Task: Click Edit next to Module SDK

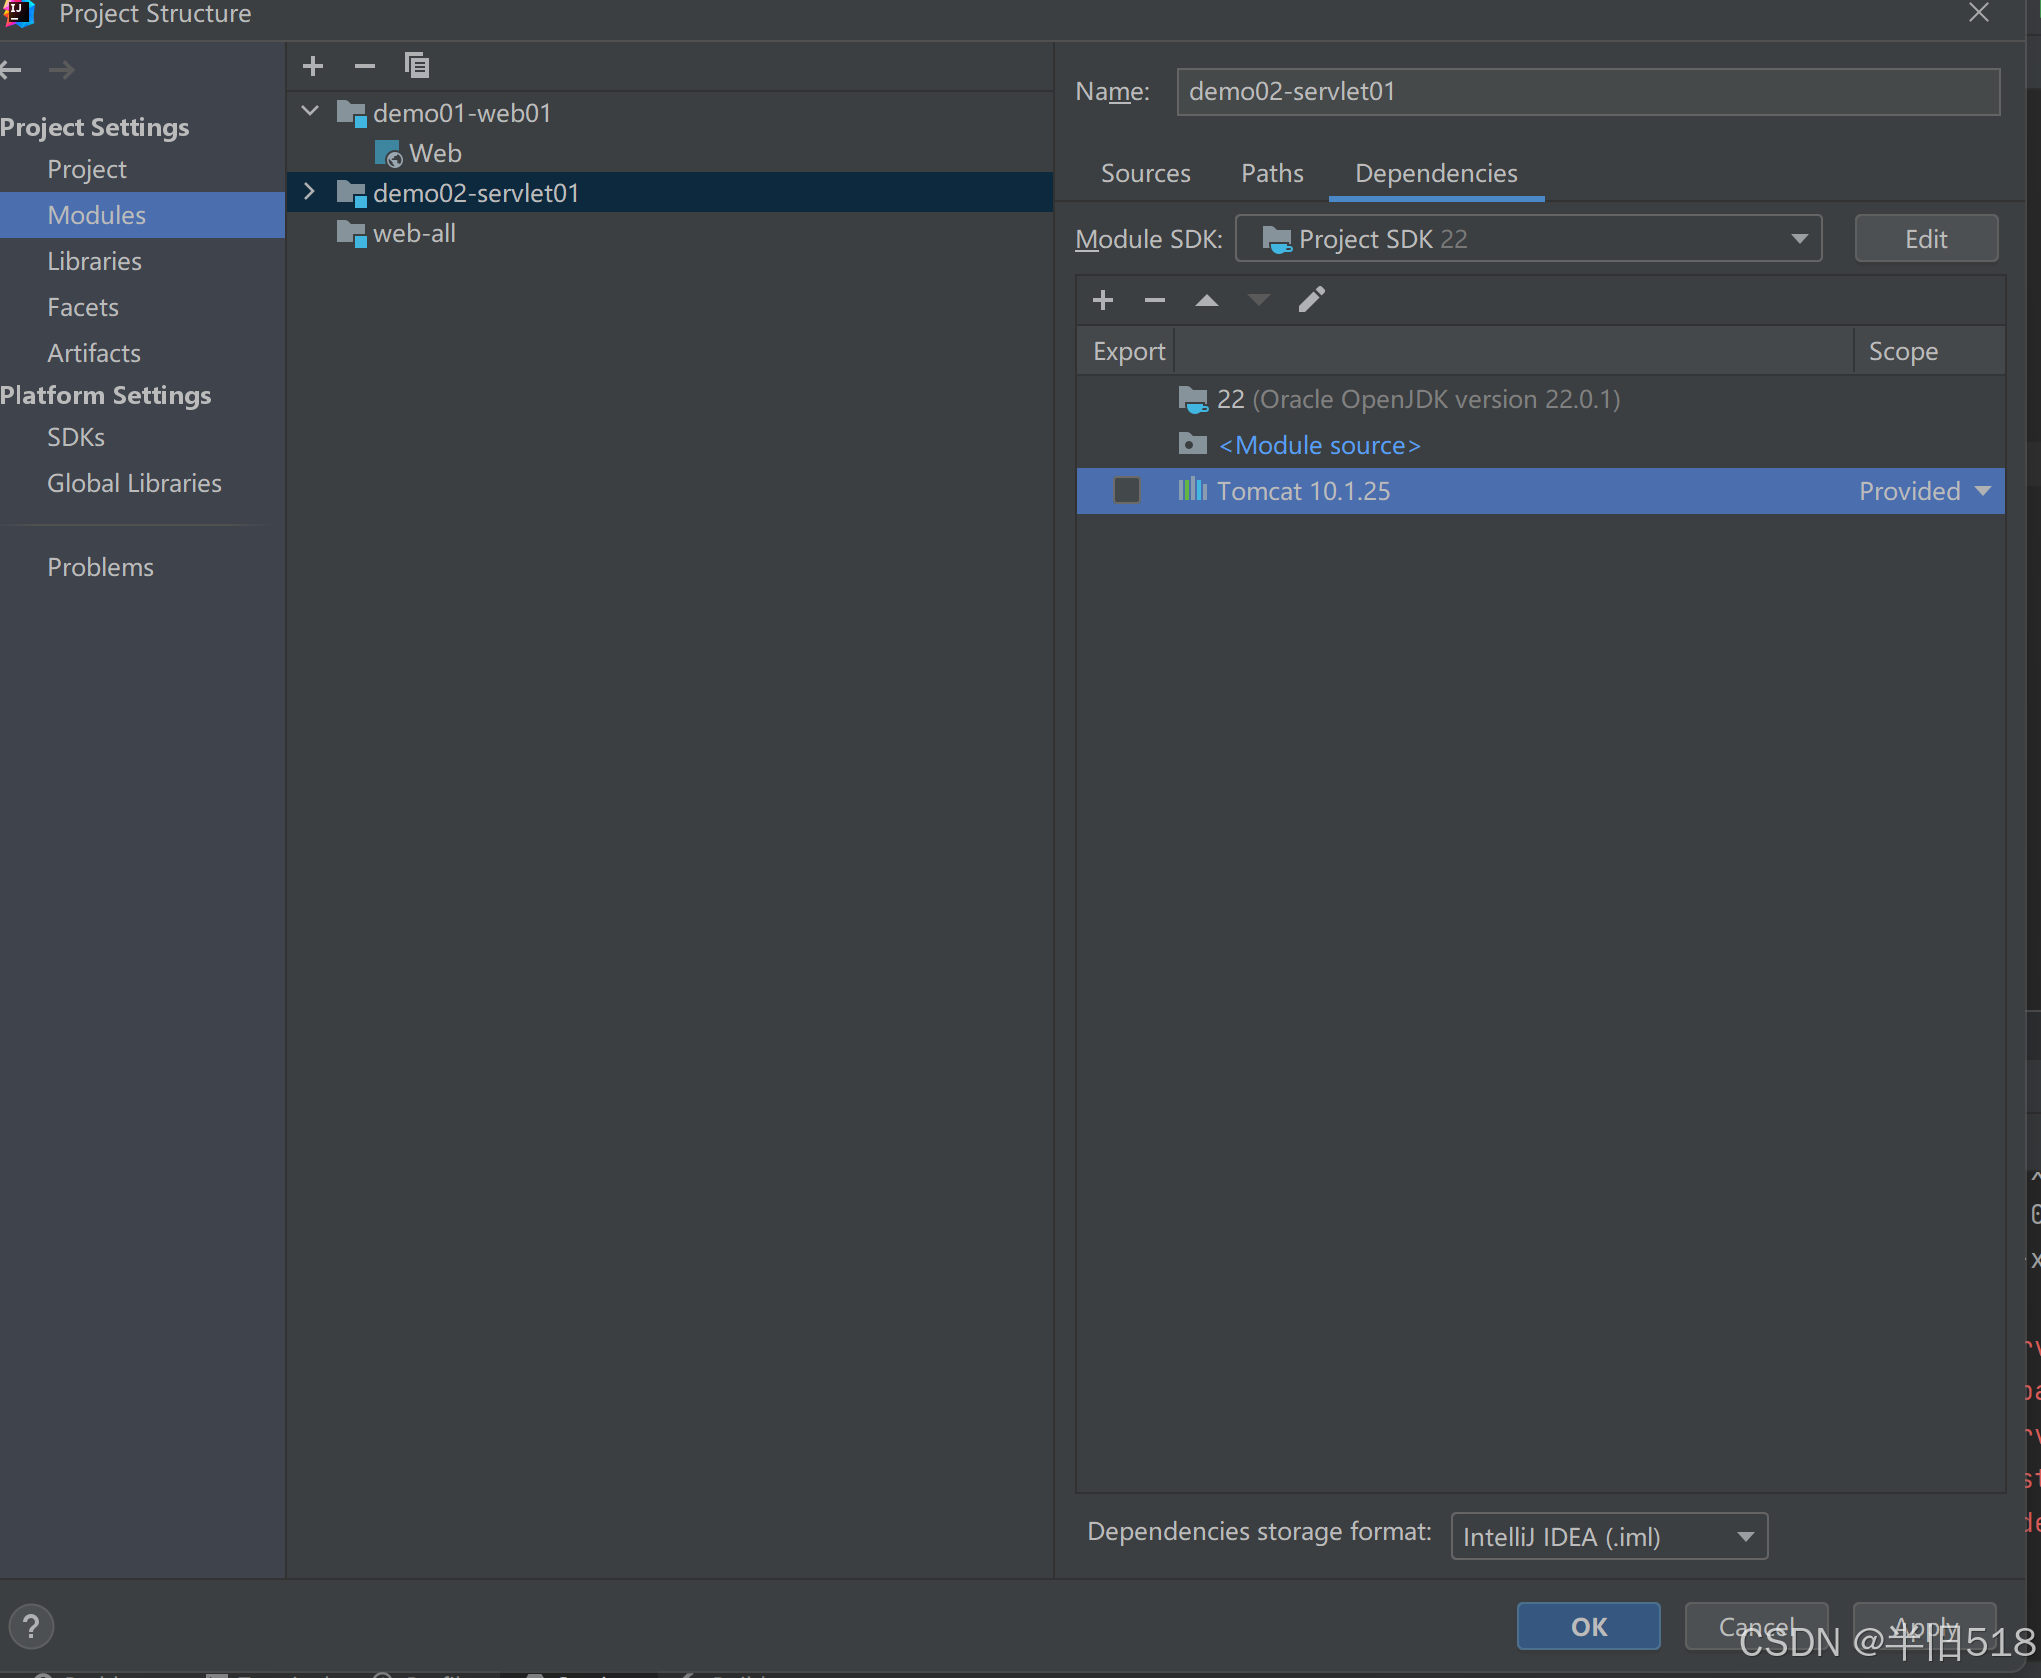Action: [x=1926, y=239]
